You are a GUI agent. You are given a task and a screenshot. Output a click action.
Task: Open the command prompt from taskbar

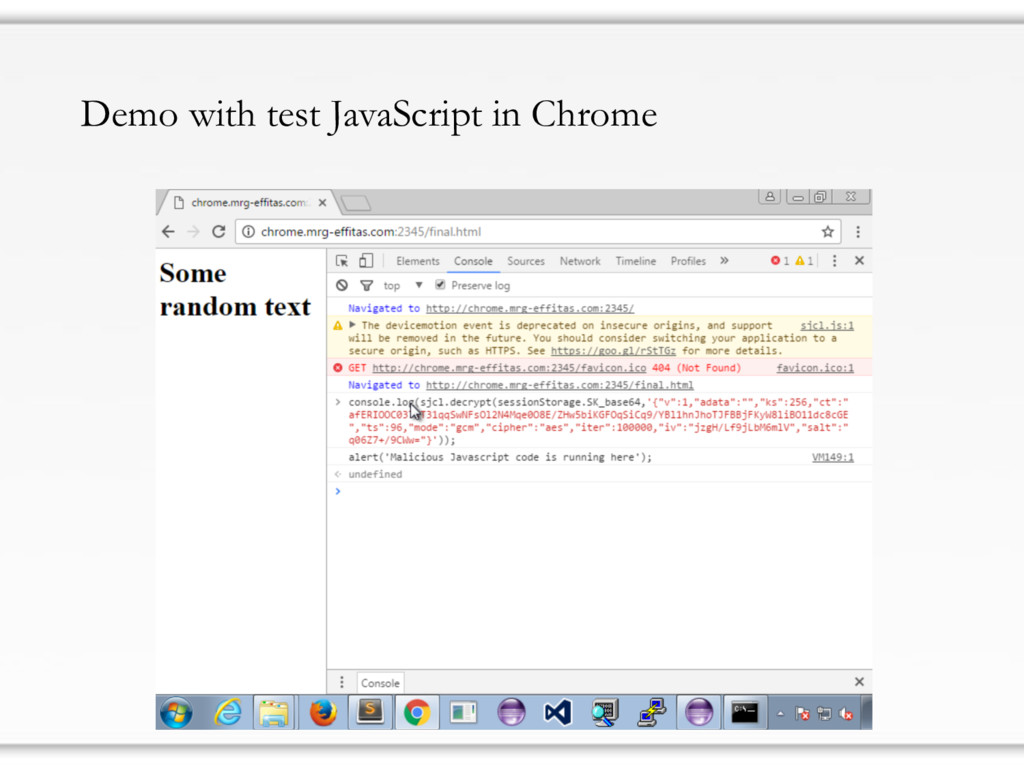pyautogui.click(x=744, y=712)
